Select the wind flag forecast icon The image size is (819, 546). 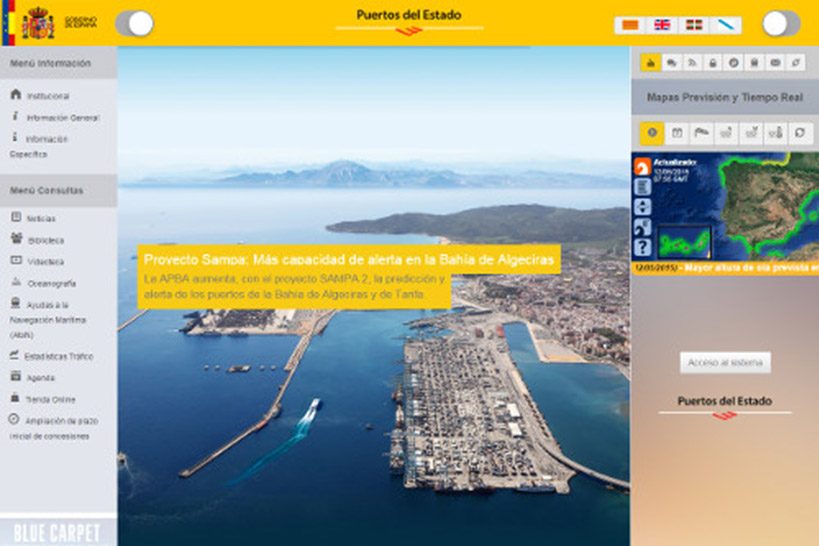pos(700,133)
